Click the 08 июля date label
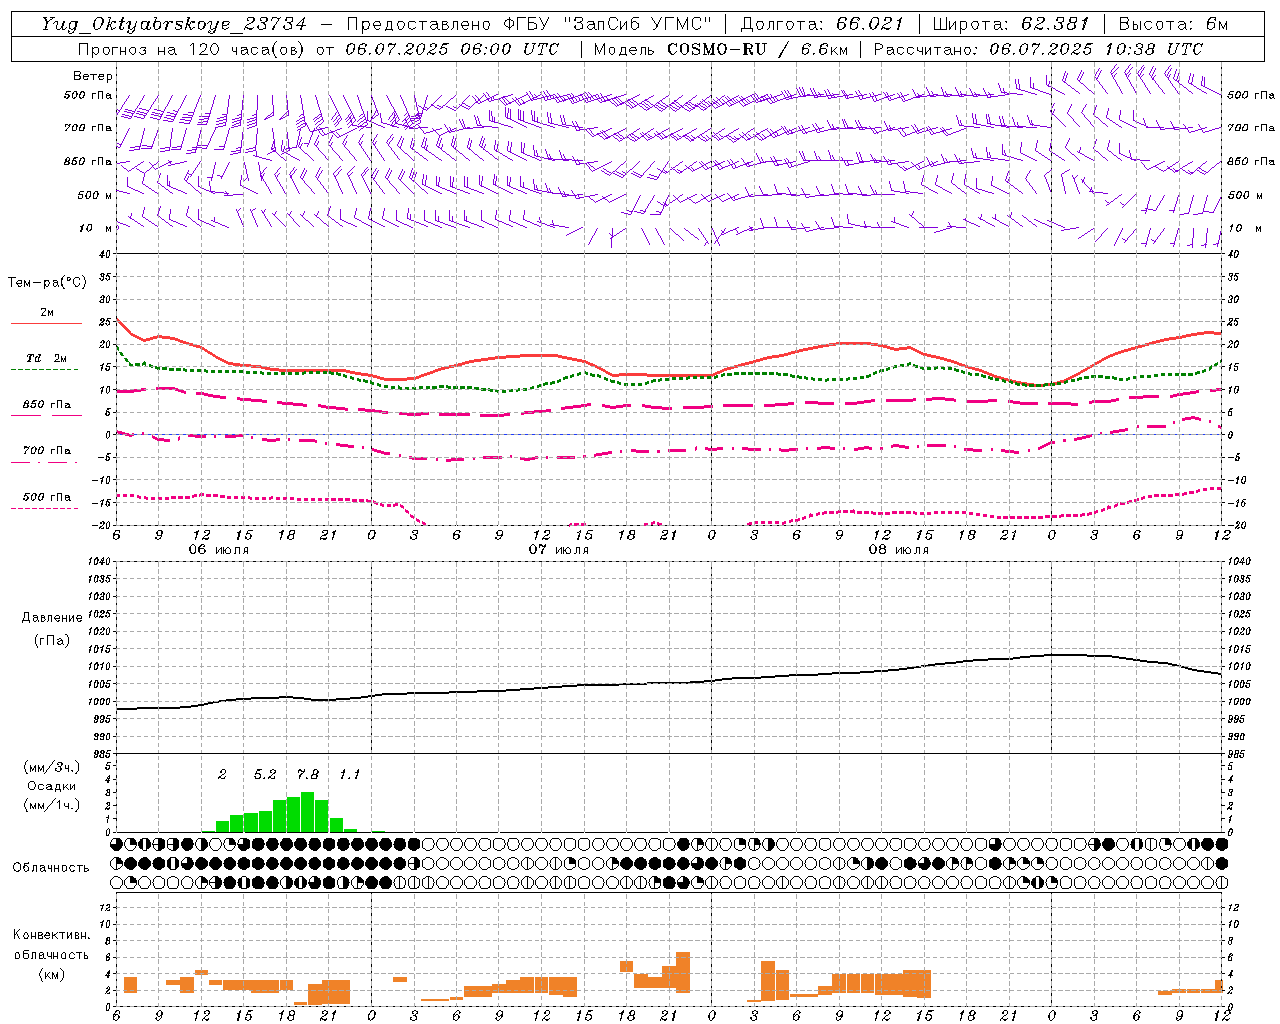Viewport: 1280px width, 1024px height. (899, 549)
